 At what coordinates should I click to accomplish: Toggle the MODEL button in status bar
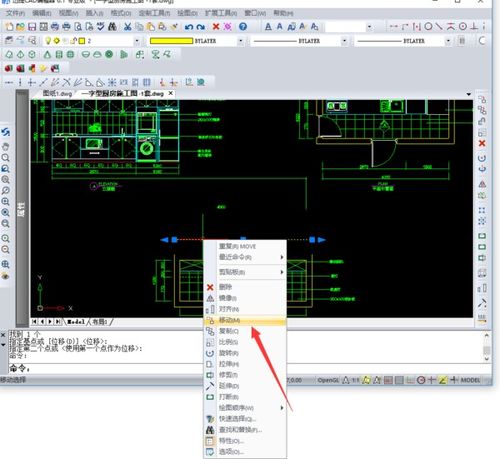[470, 380]
